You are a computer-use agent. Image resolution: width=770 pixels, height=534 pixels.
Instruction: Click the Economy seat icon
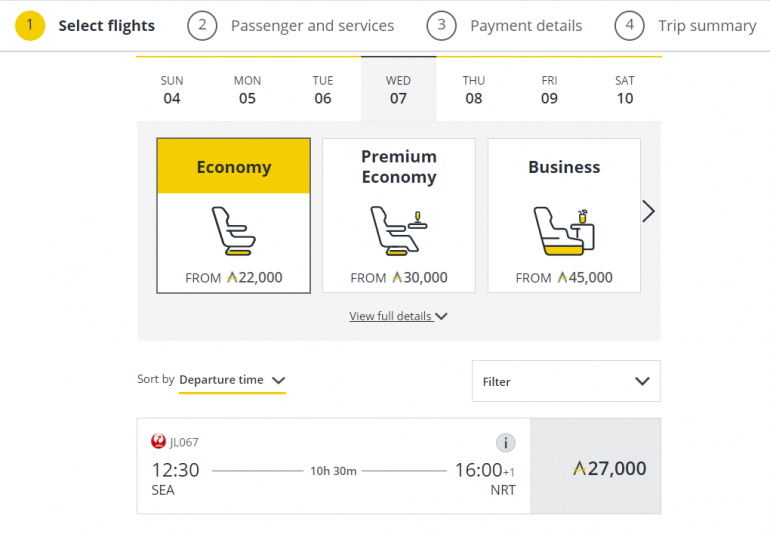pos(234,230)
